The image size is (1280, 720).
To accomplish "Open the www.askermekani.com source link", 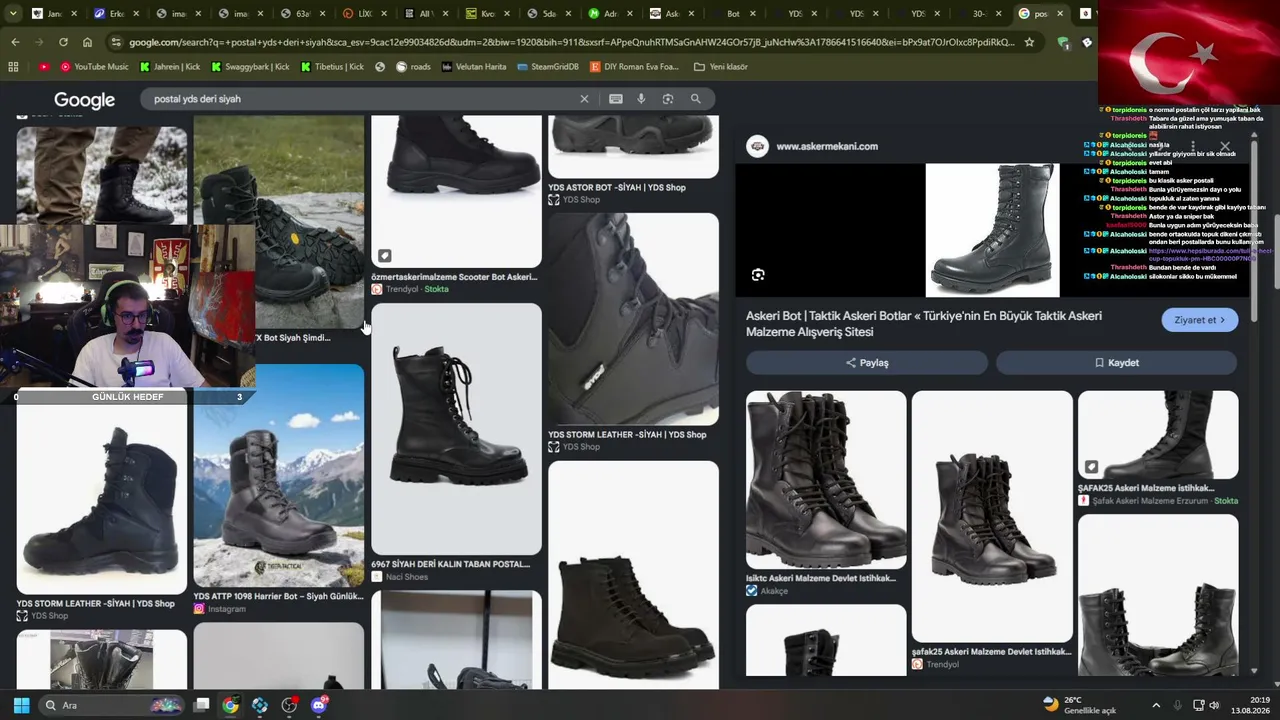I will point(827,146).
